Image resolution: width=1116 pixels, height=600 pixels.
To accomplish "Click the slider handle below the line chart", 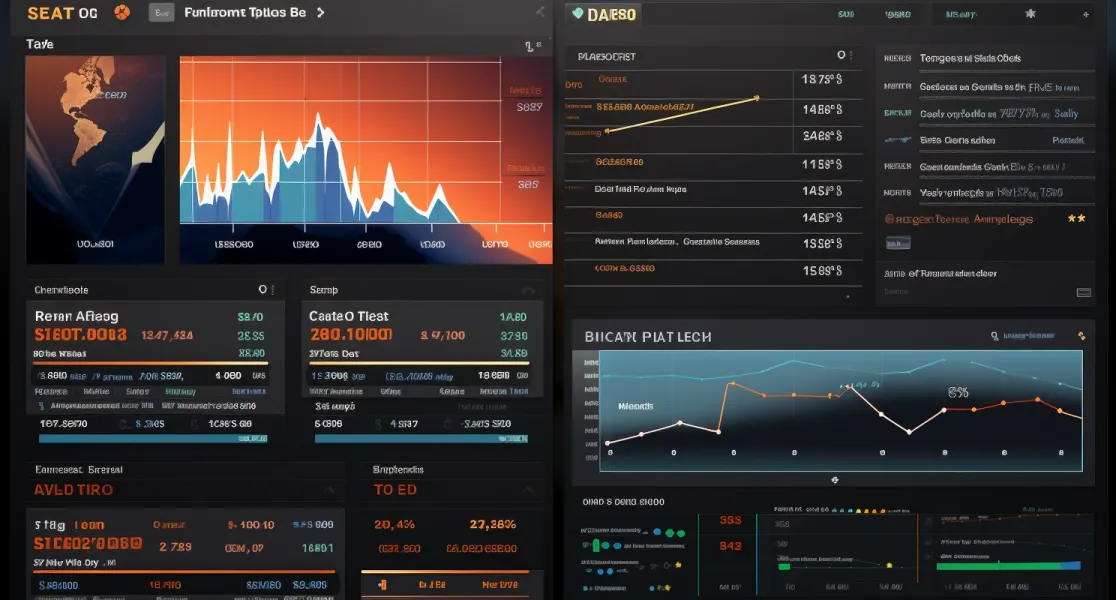I will coord(834,480).
